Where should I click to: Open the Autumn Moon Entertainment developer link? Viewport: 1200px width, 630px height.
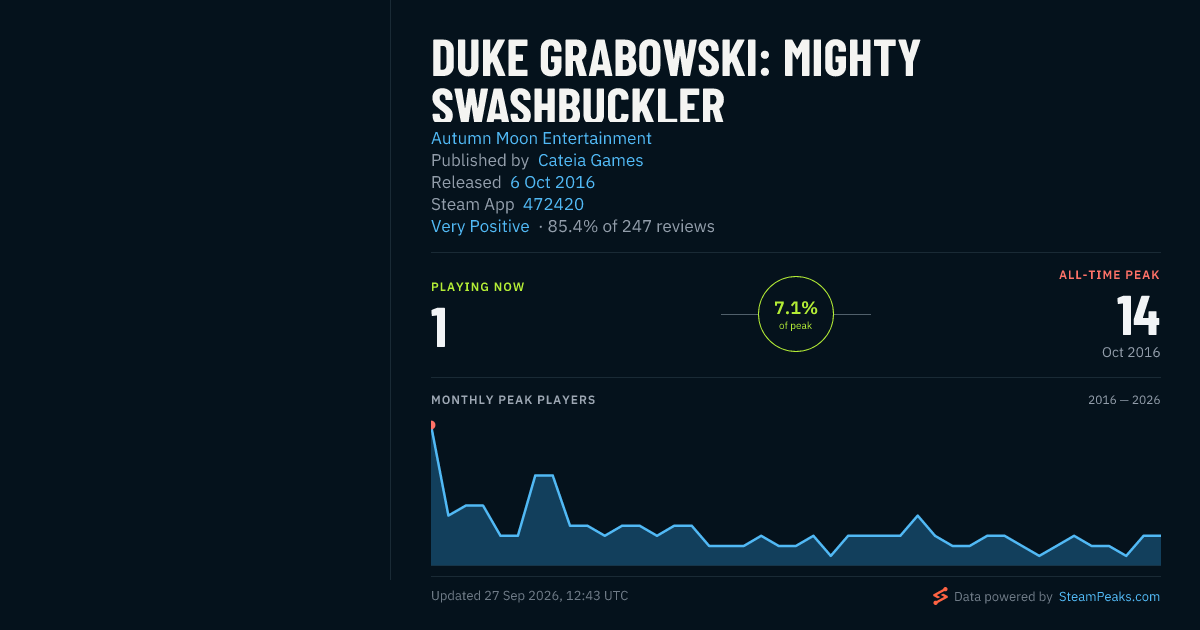tap(541, 138)
